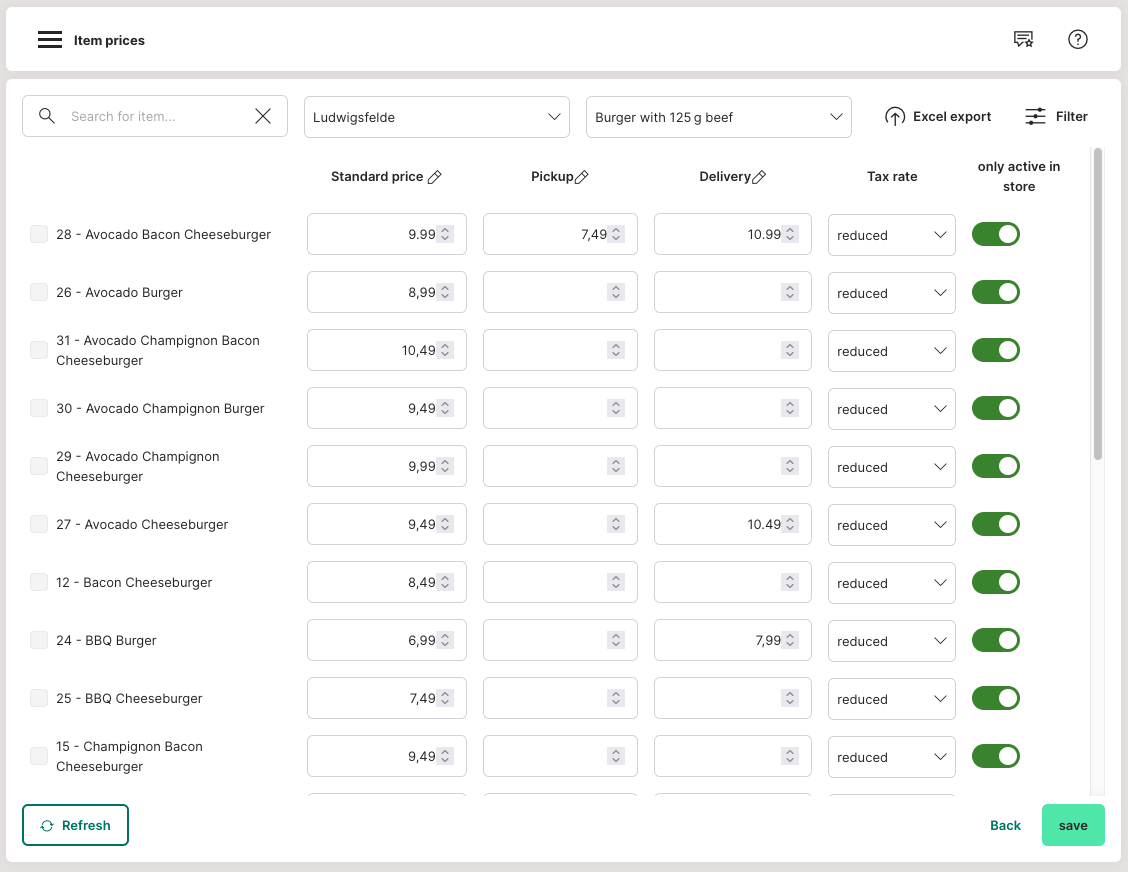
Task: Click the Excel export upload icon
Action: tap(895, 117)
